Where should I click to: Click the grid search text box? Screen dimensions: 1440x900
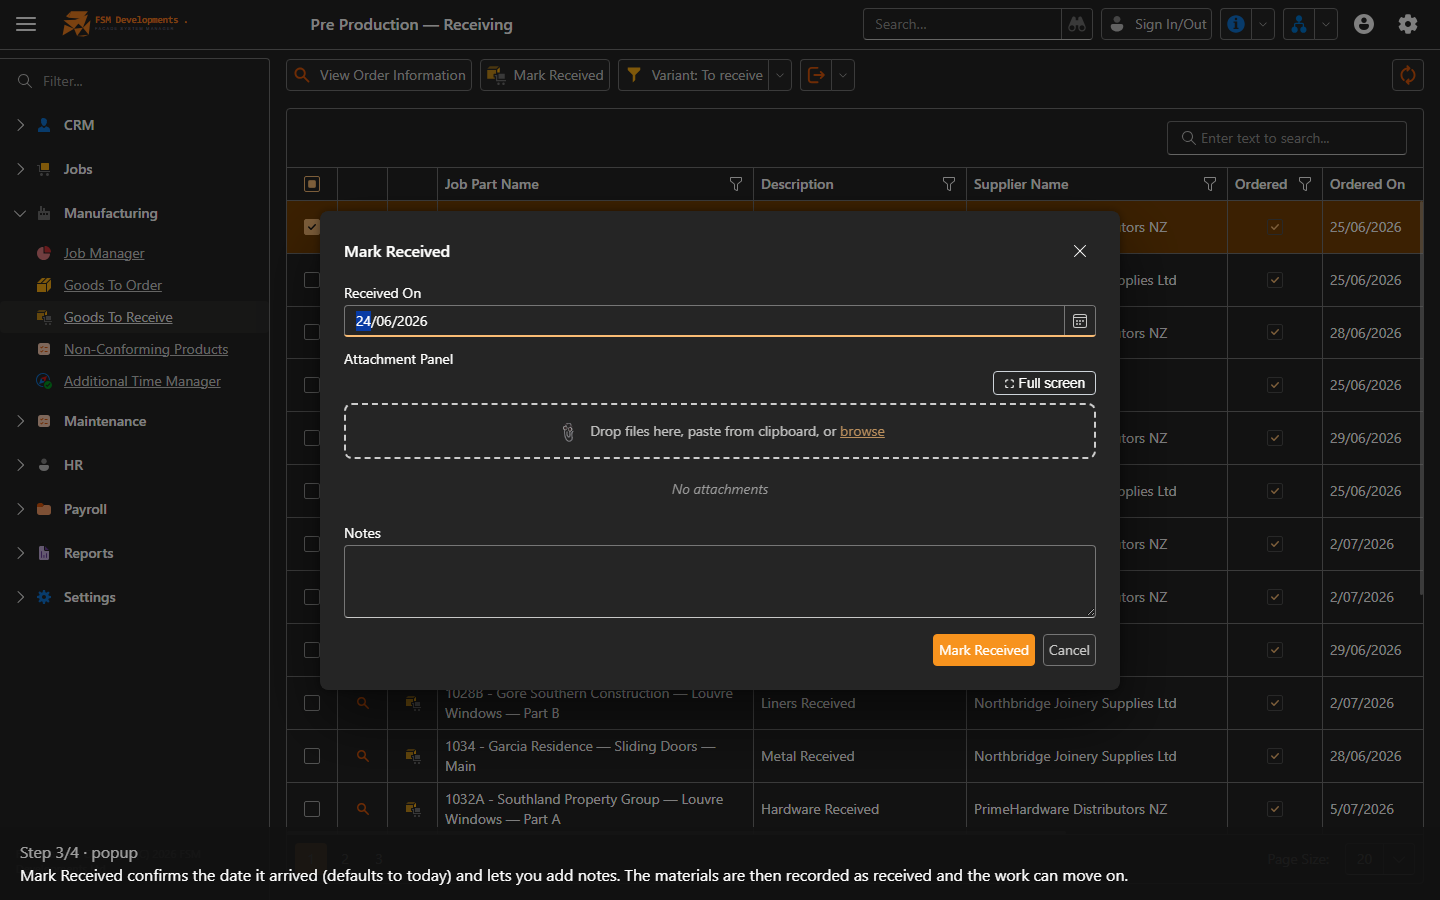(1287, 138)
